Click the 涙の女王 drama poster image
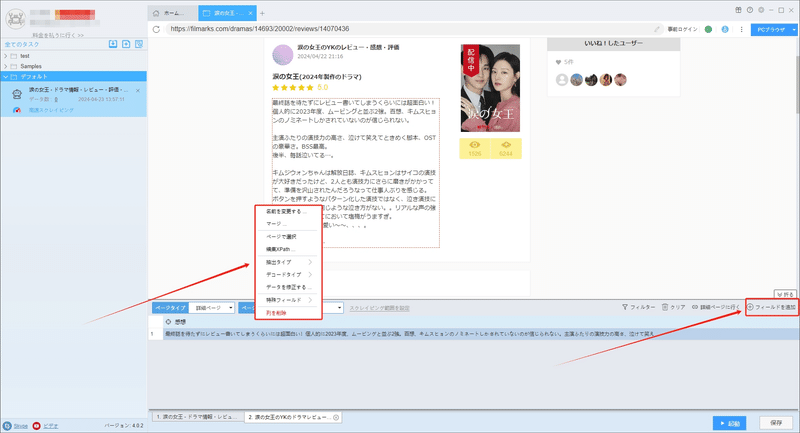 click(x=490, y=88)
